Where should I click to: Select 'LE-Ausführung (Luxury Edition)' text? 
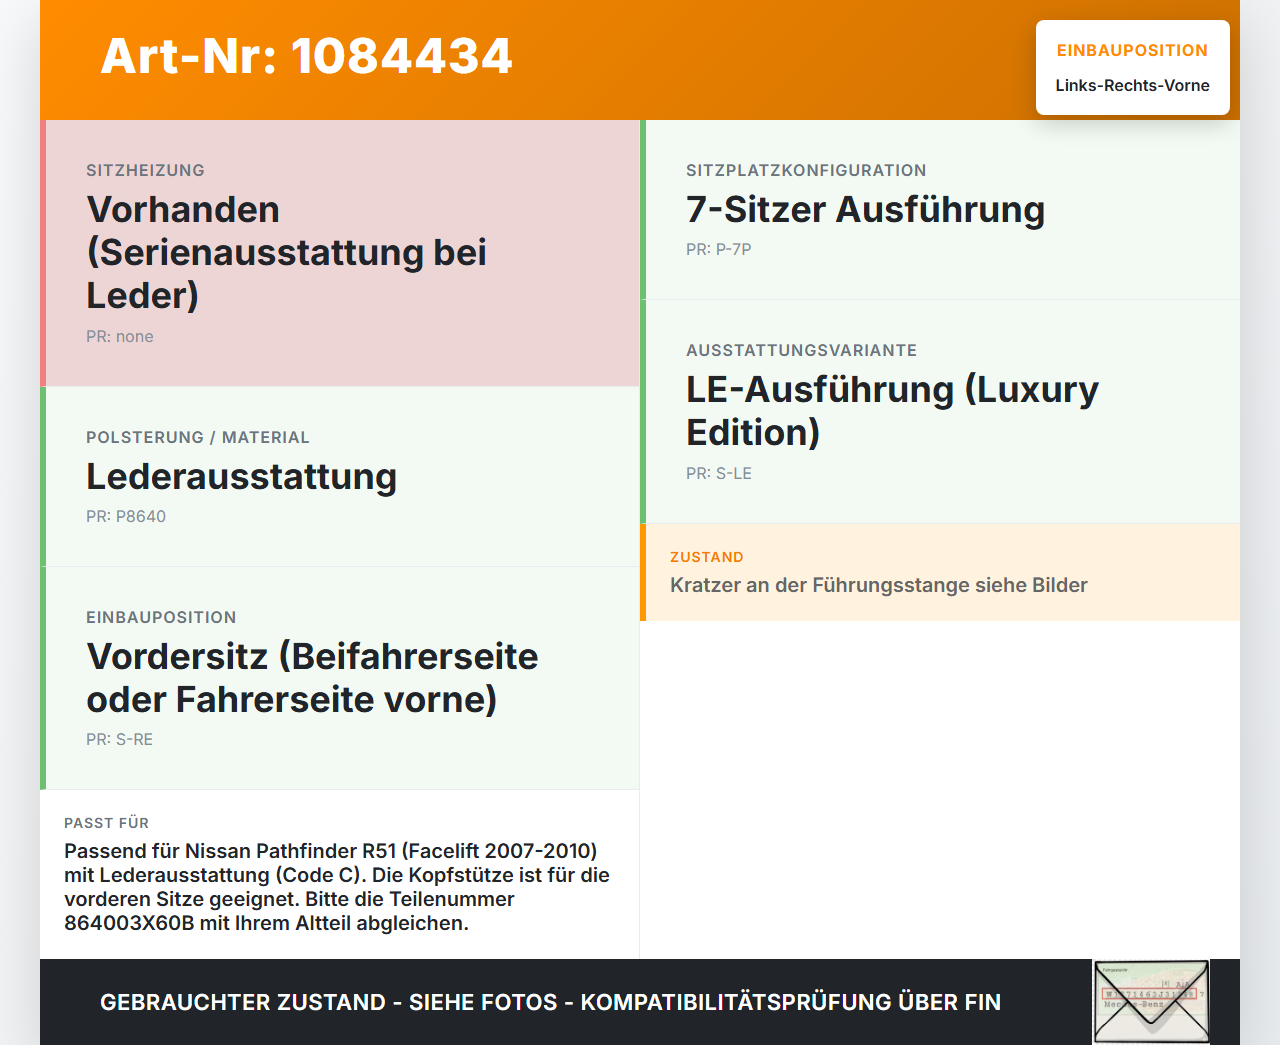point(893,411)
